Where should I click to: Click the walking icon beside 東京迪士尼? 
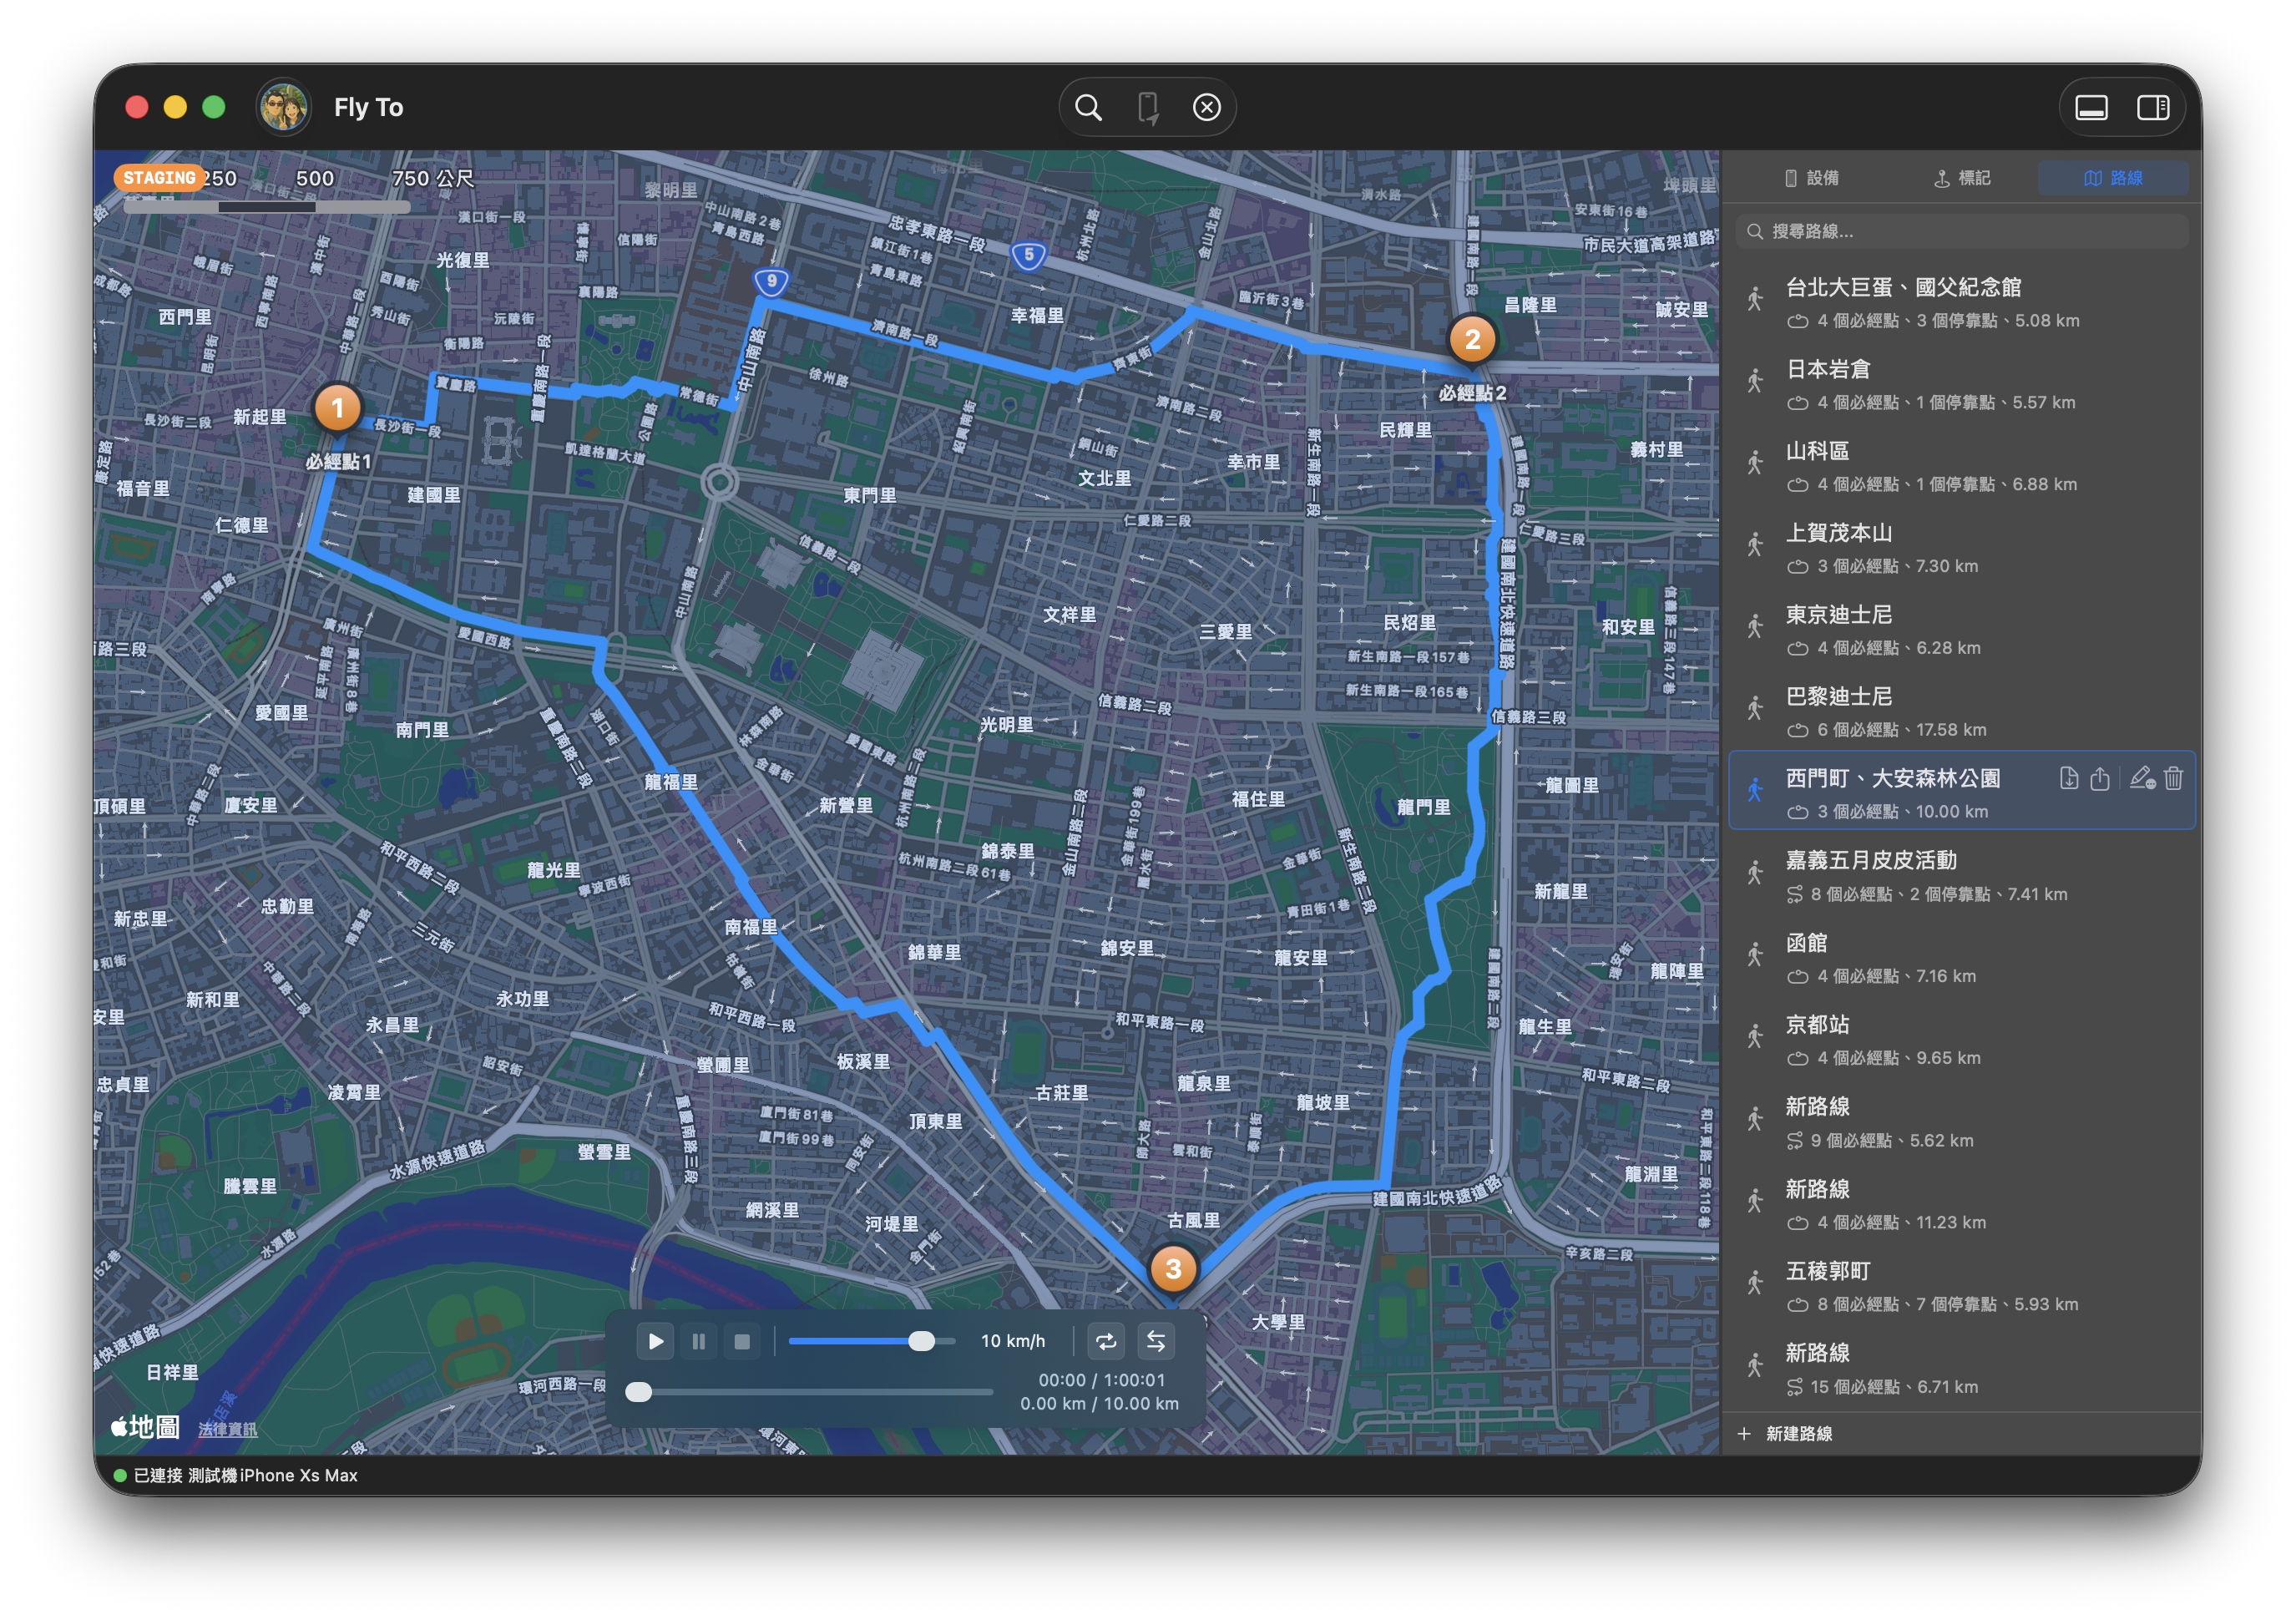(1755, 626)
